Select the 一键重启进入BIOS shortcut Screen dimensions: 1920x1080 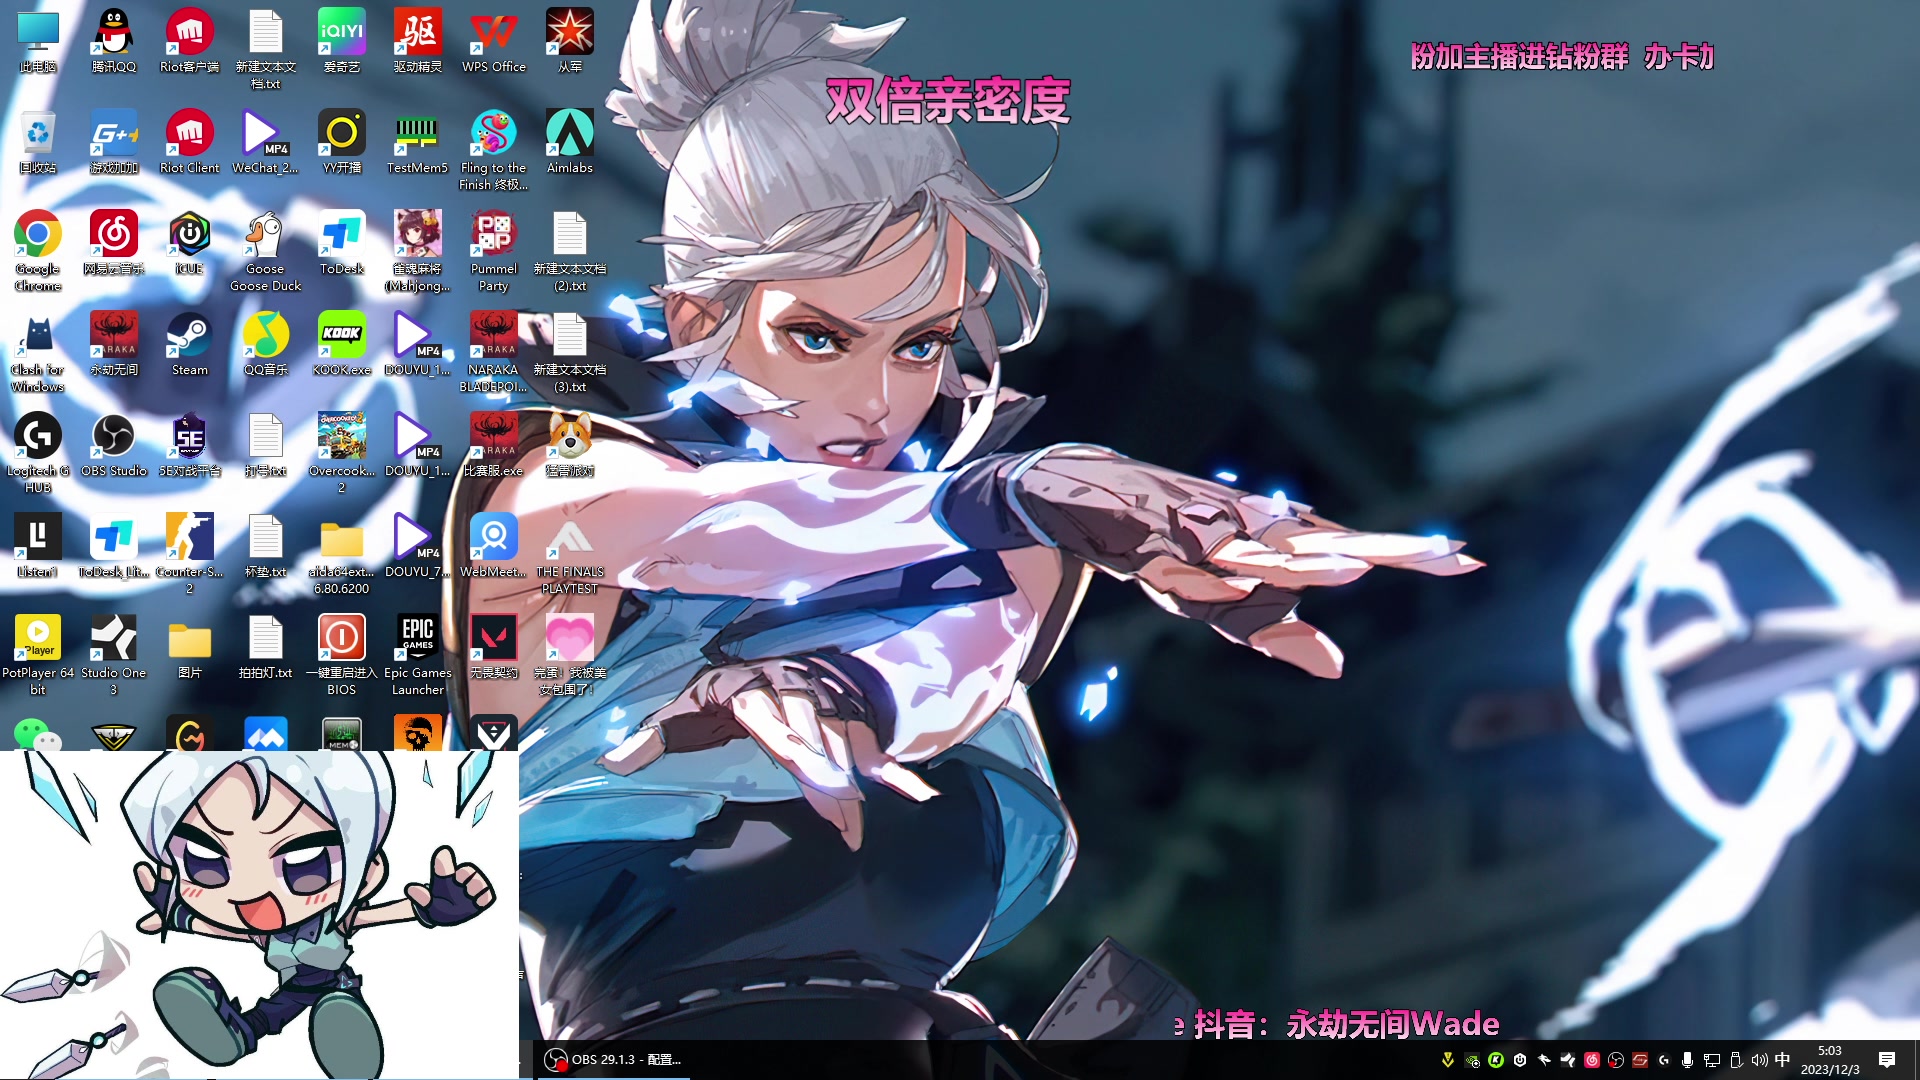pyautogui.click(x=342, y=655)
